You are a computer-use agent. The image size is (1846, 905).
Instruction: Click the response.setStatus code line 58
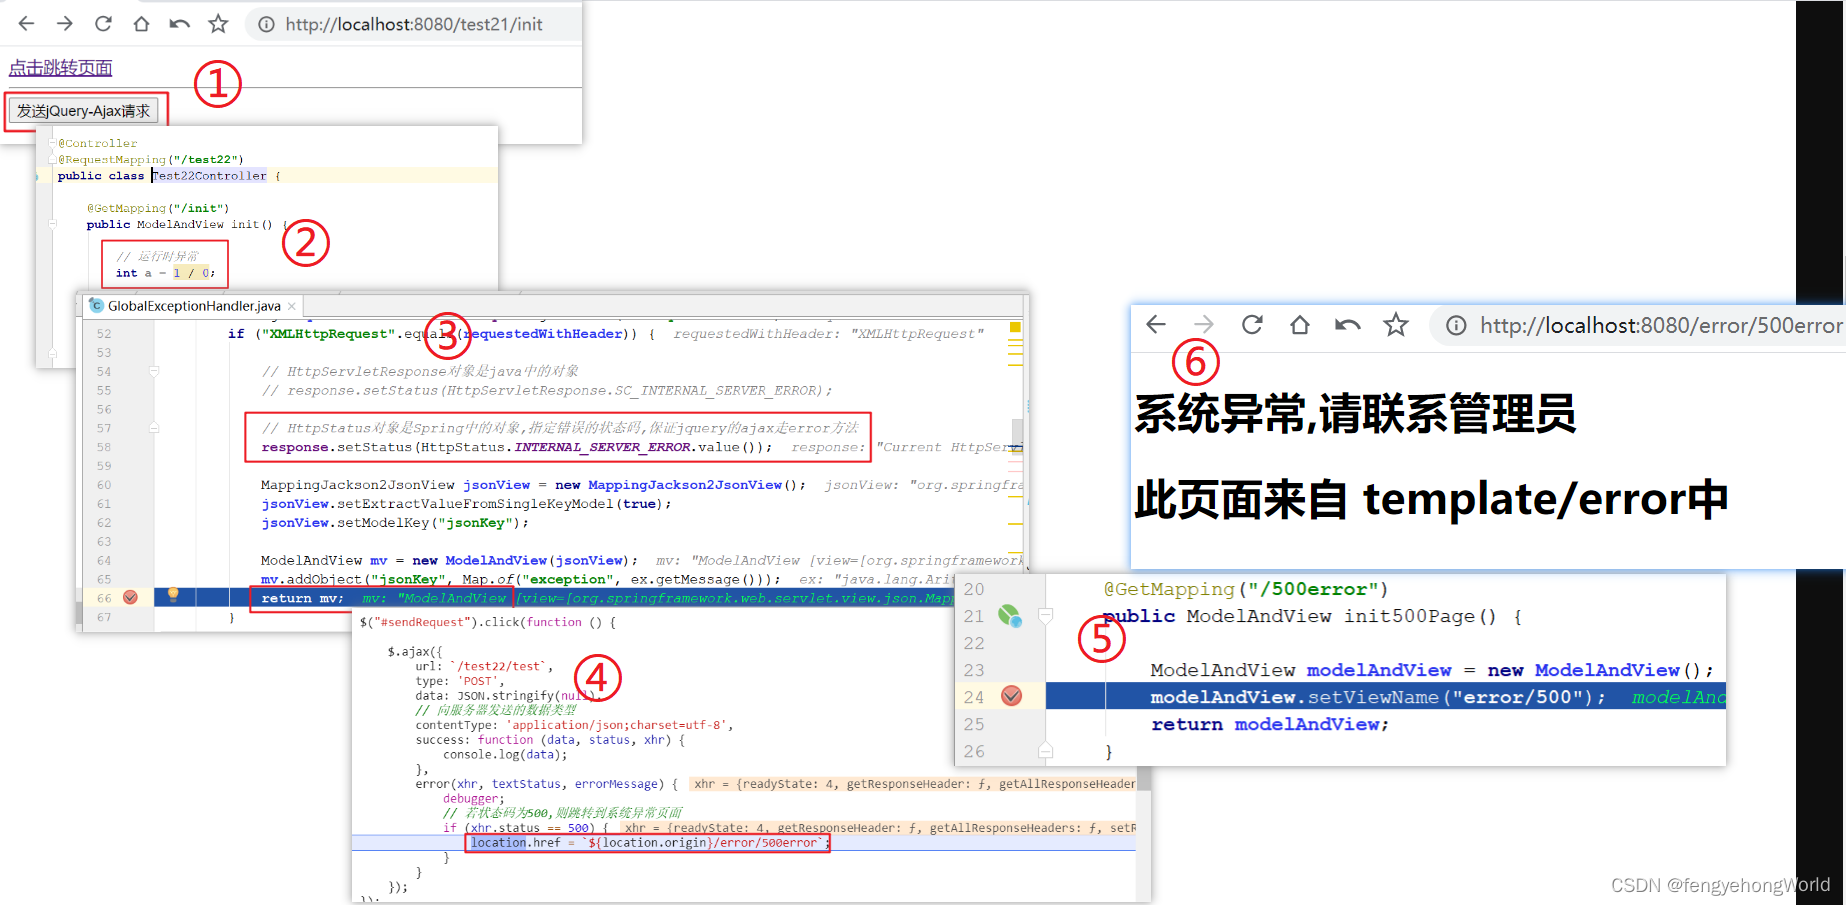tap(517, 447)
